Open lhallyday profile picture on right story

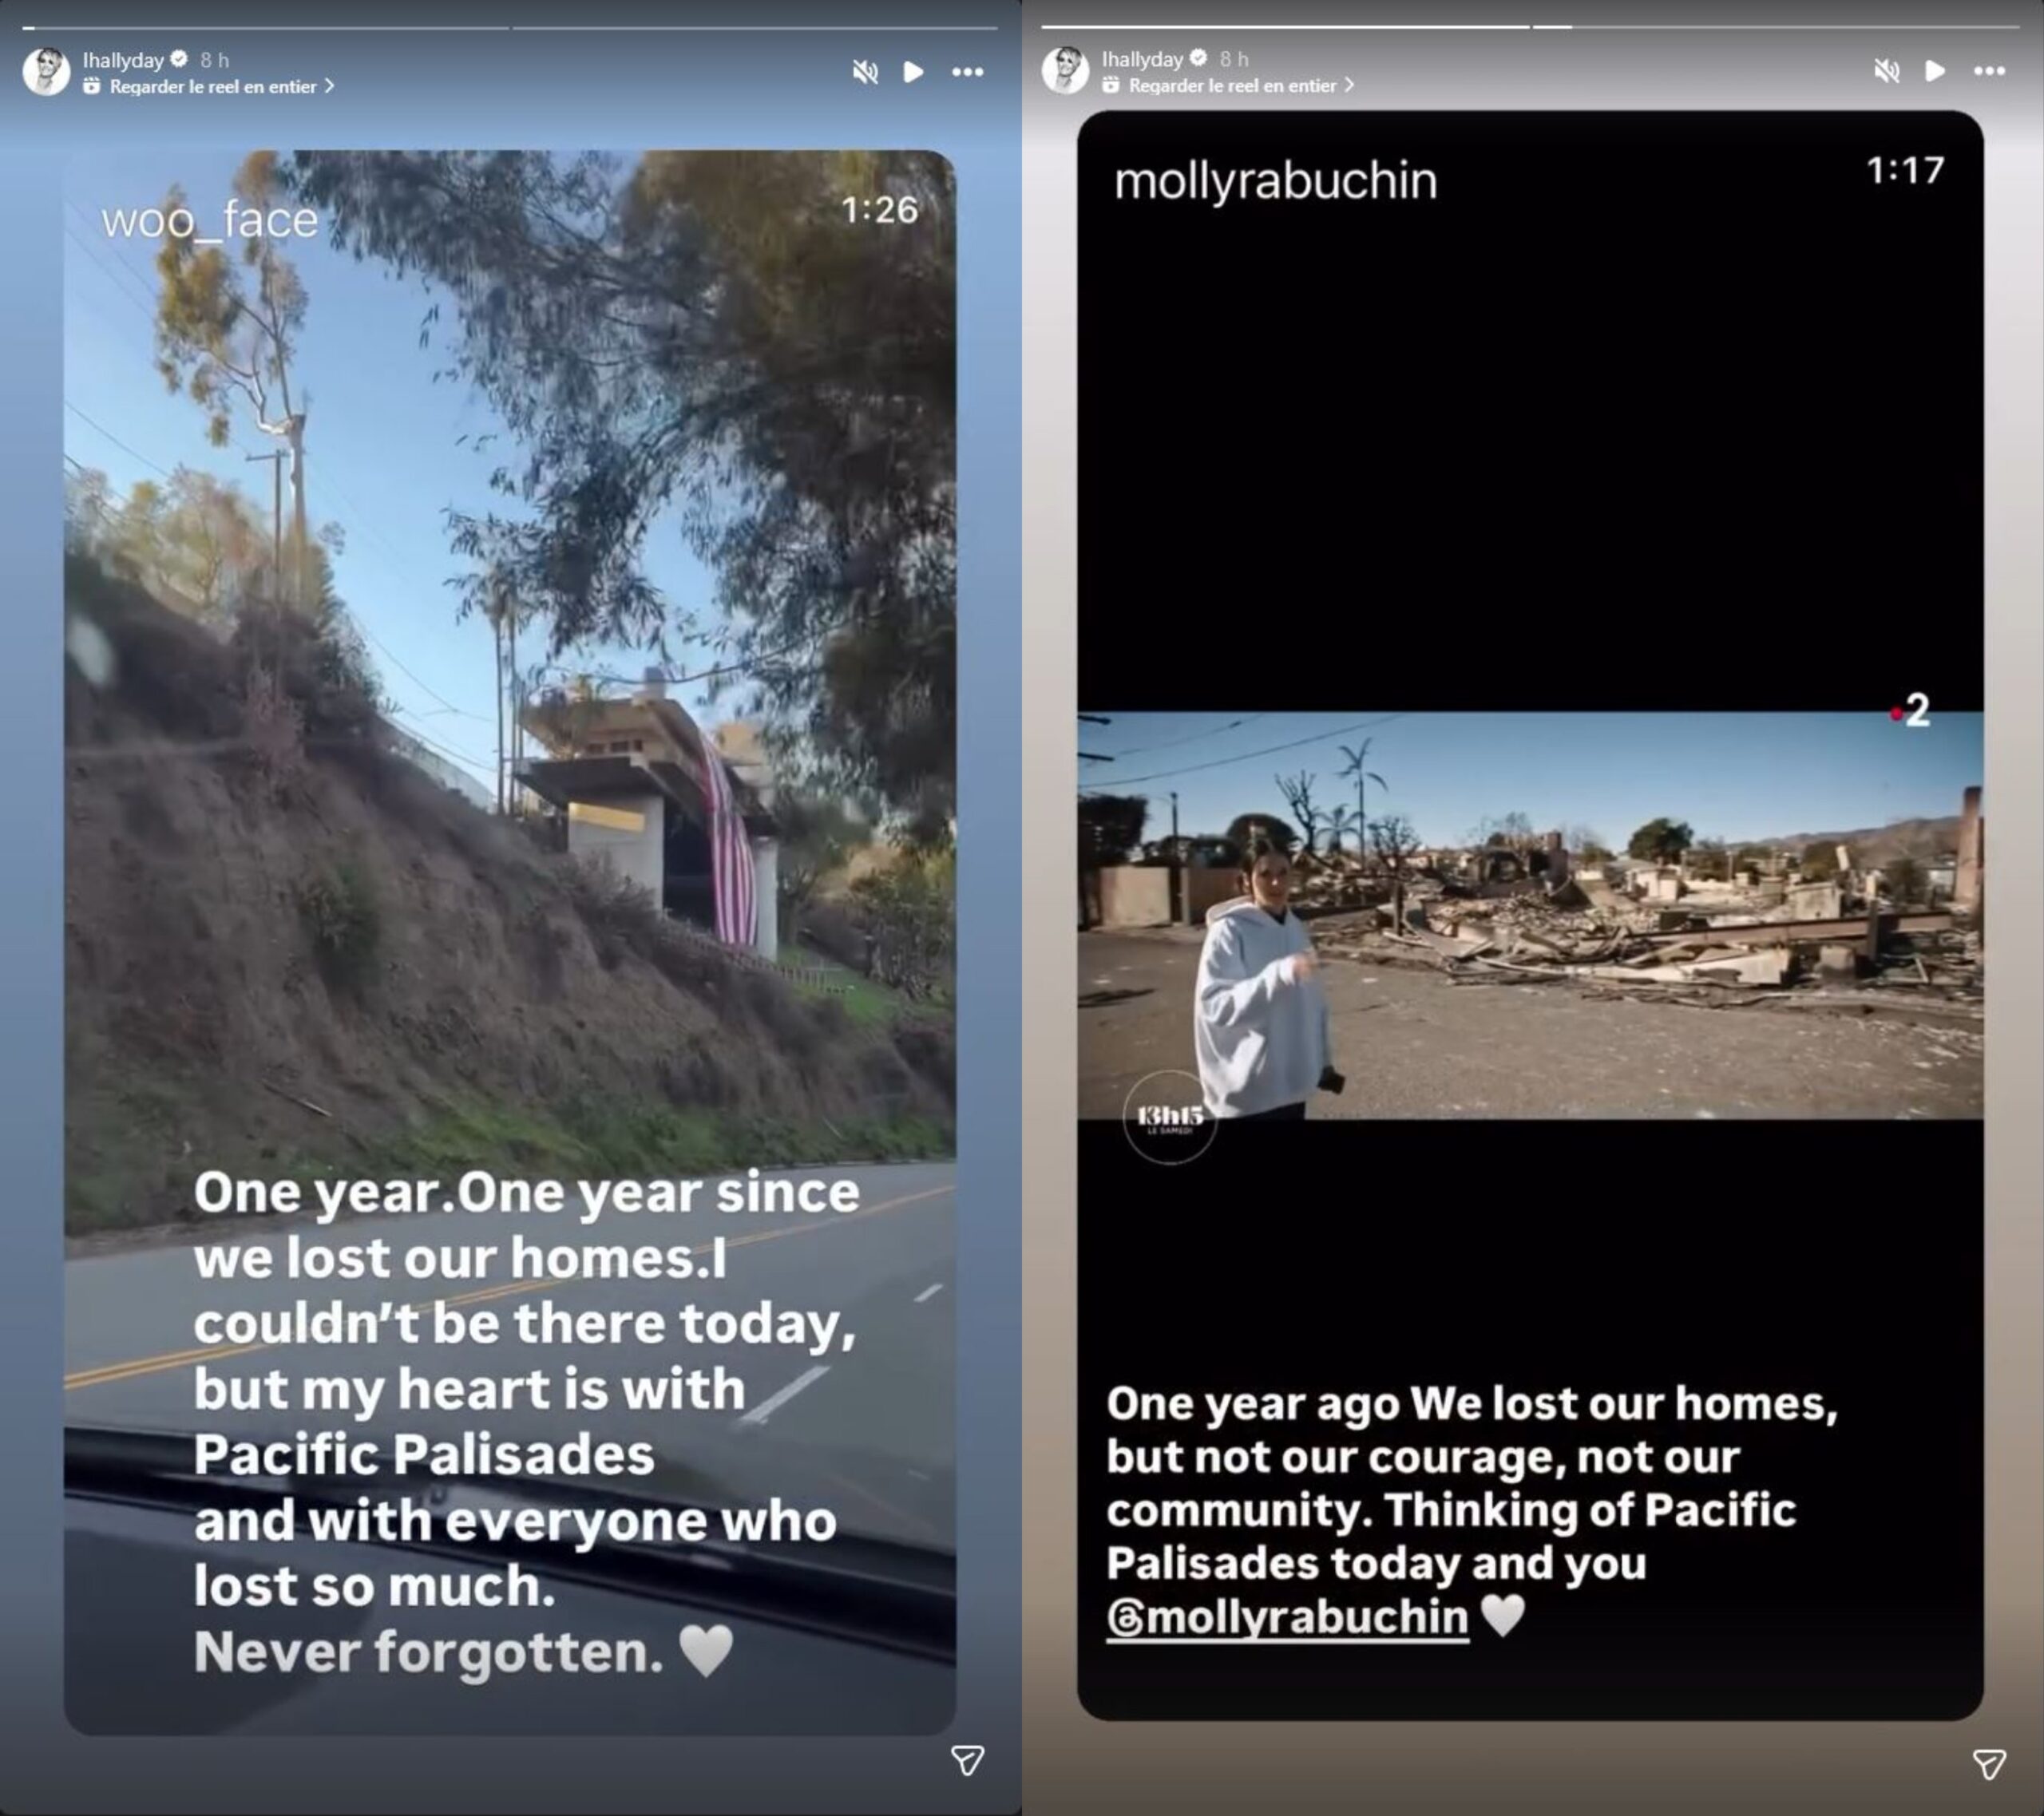pyautogui.click(x=1065, y=70)
